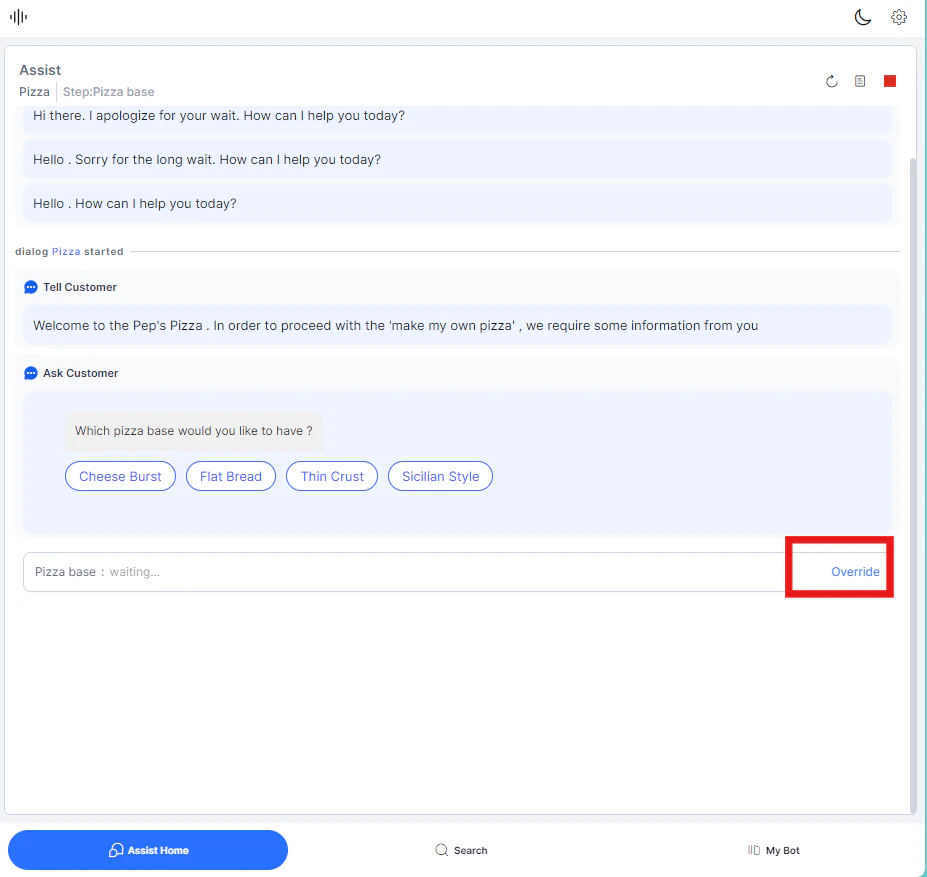Image resolution: width=927 pixels, height=877 pixels.
Task: Click the Tell Customer chat bubble icon
Action: (x=31, y=287)
